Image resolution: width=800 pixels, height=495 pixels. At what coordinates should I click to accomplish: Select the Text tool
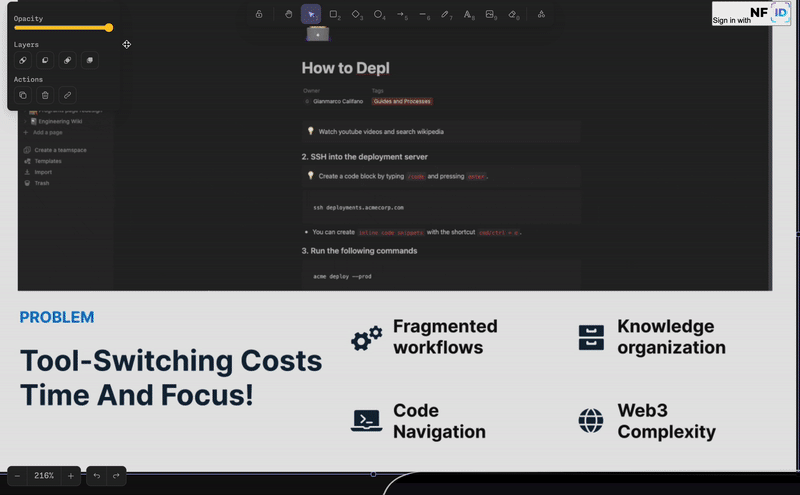click(468, 14)
